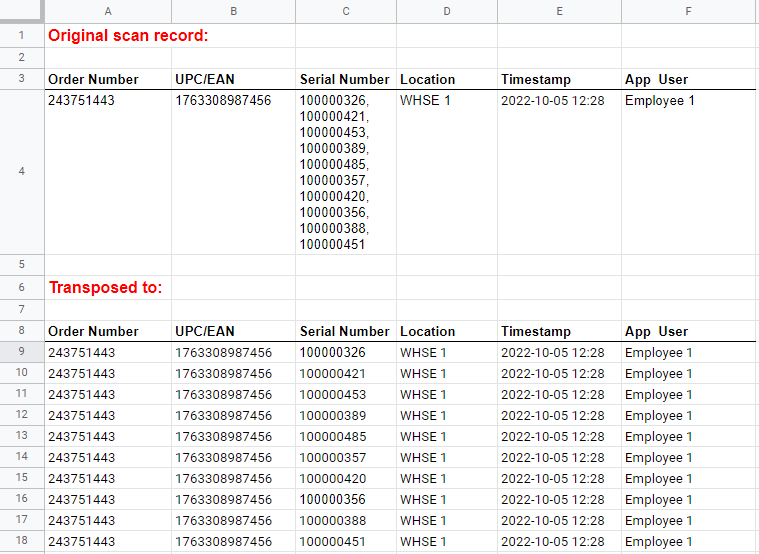Viewport: 759px width, 554px height.
Task: Click 'WHSE 1' in row 4
Action: tap(425, 100)
